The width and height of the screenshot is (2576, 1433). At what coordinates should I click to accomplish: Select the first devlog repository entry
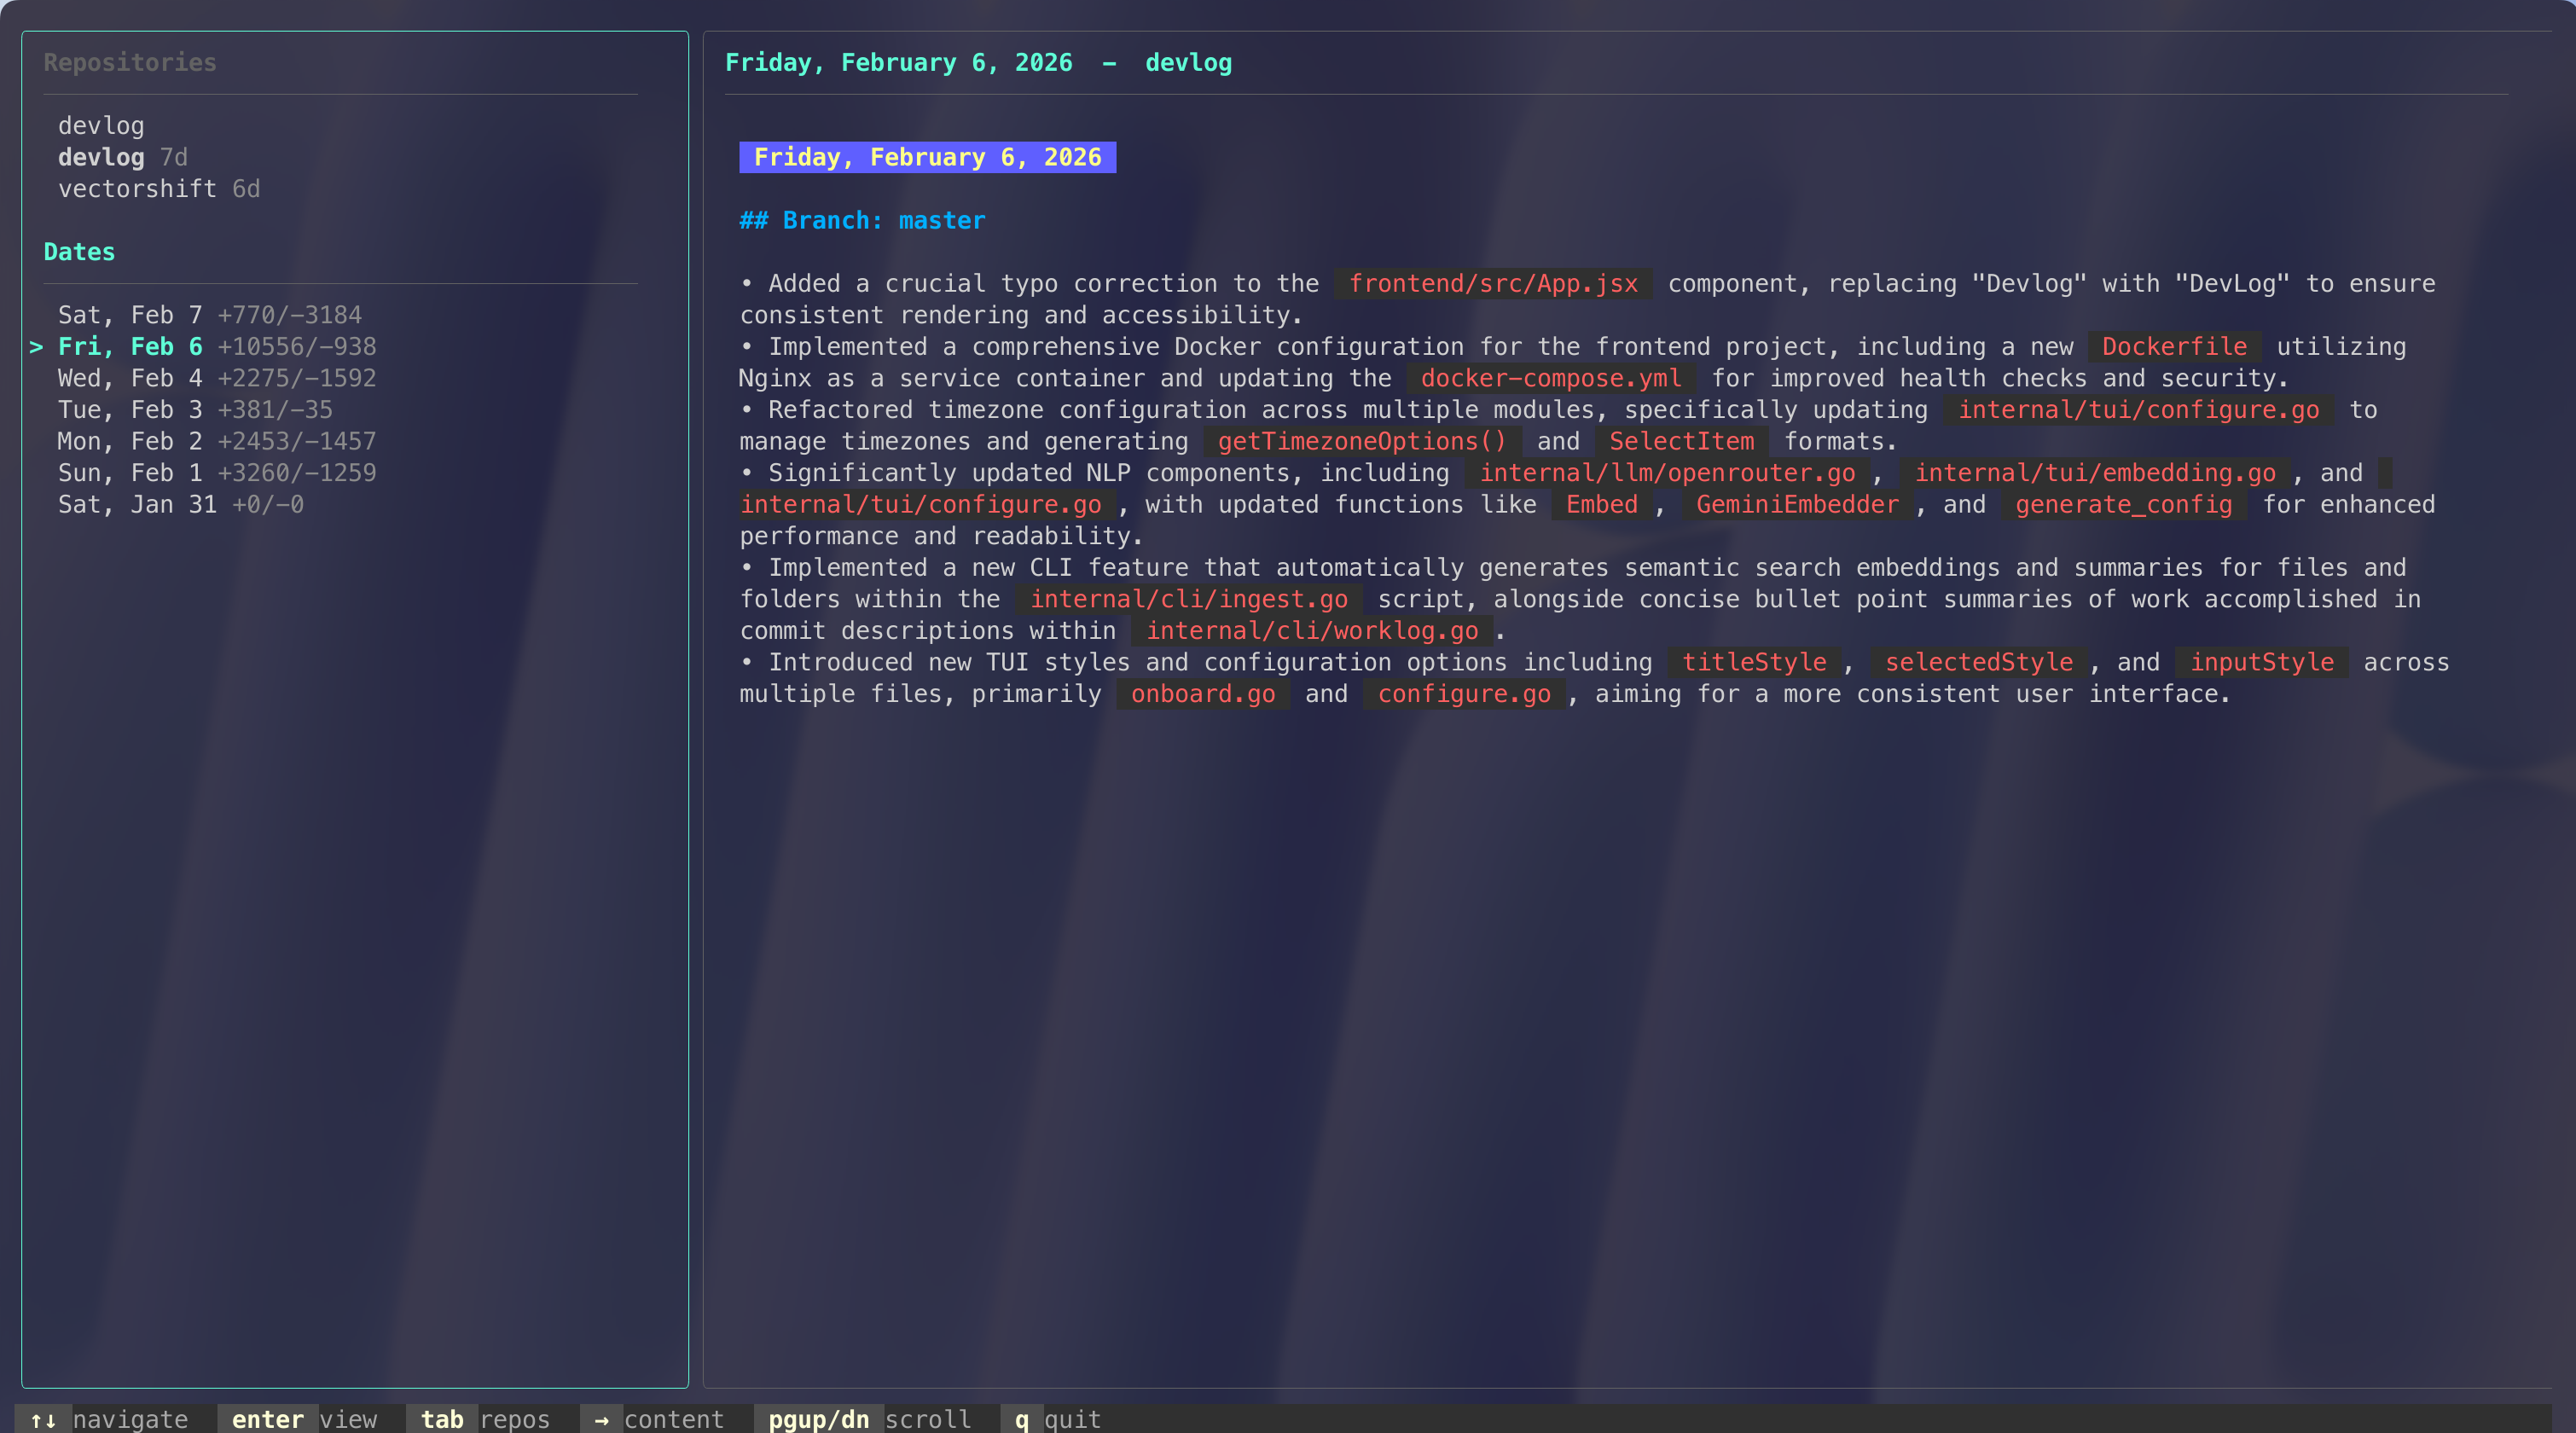pos(101,126)
